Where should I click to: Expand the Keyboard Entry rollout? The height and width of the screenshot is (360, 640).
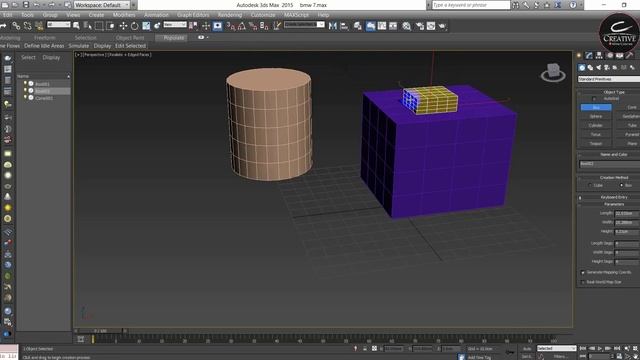coord(609,198)
